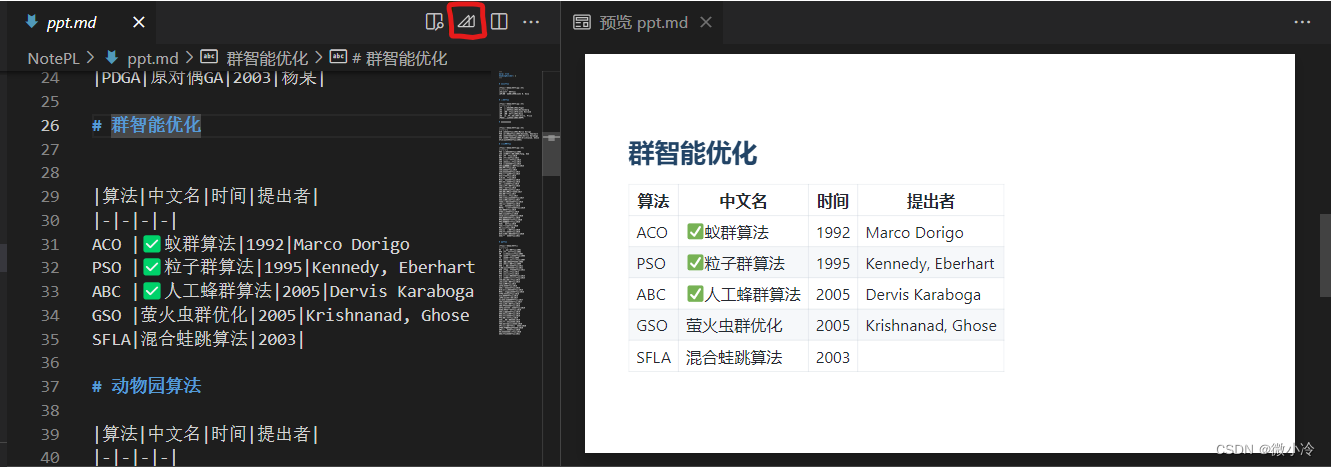The height and width of the screenshot is (467, 1331).
Task: Click the 时间 header cell in the preview
Action: (833, 201)
